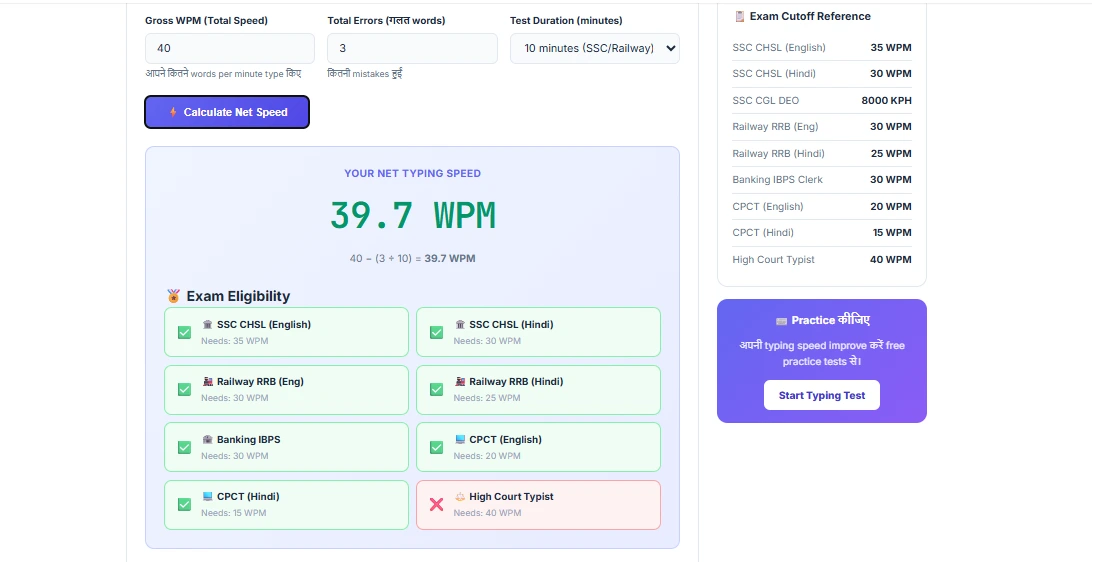Screen dimensions: 1093x562
Task: Click the green check on Railway RRB (Eng)
Action: 184,390
